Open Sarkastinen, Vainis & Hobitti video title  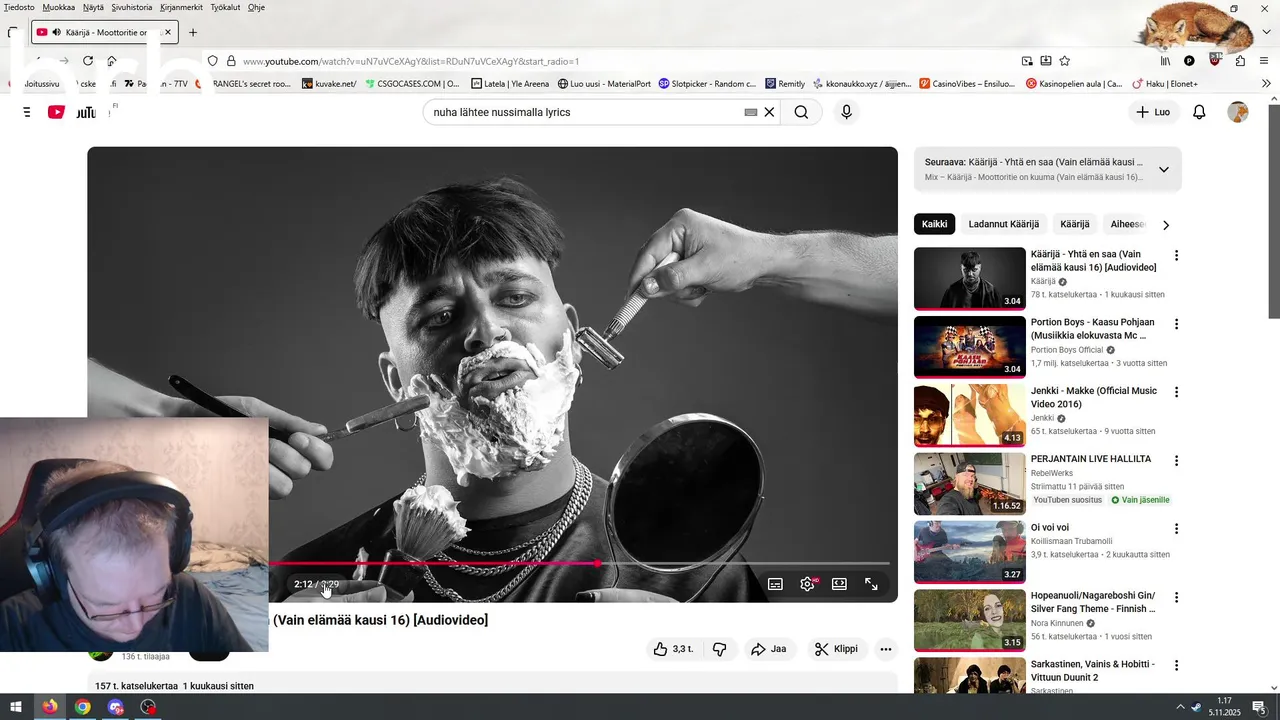(x=1093, y=670)
